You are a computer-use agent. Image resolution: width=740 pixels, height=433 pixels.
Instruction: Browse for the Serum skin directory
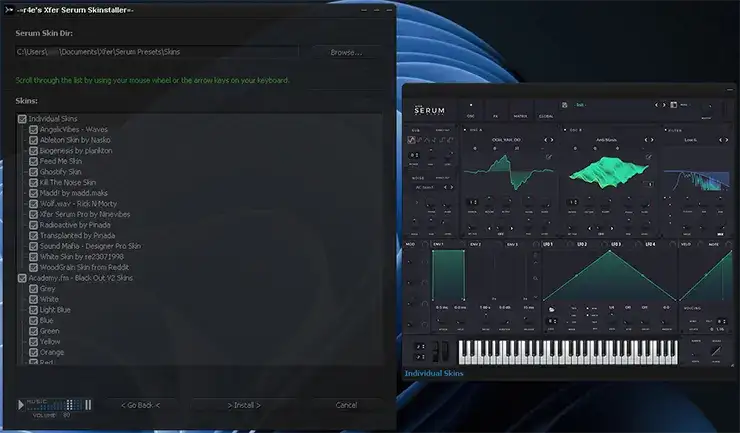coord(346,52)
